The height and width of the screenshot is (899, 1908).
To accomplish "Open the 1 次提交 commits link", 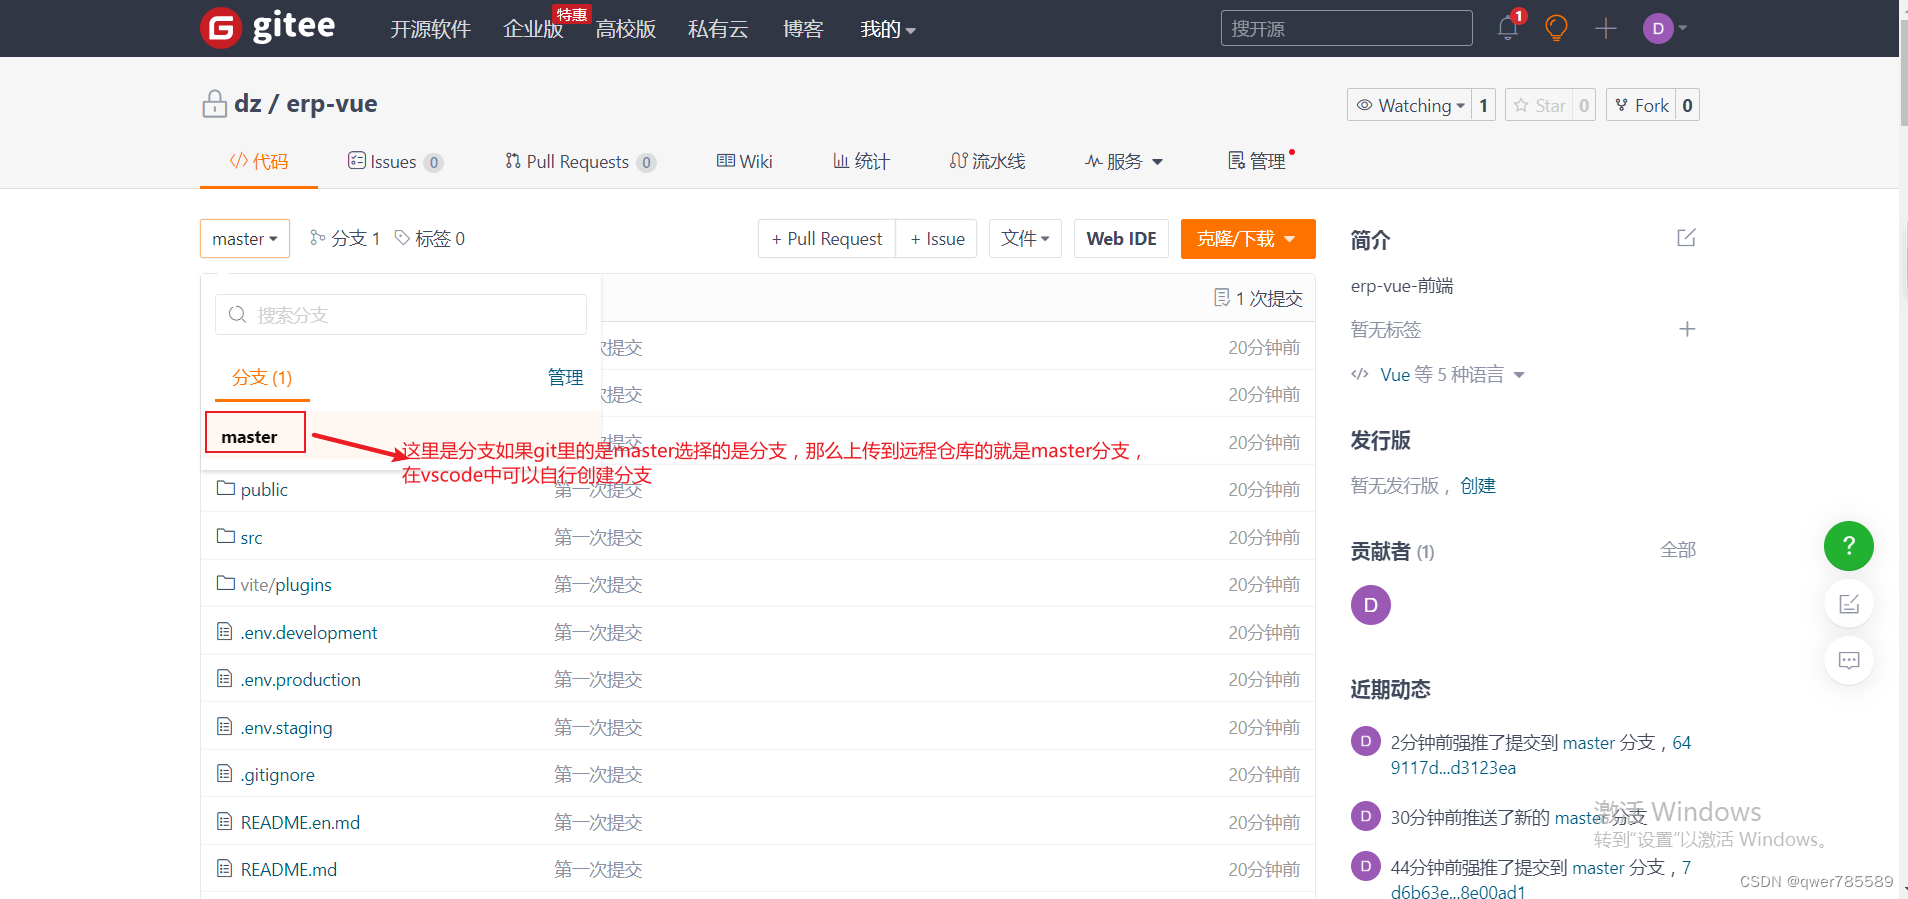I will click(1258, 298).
